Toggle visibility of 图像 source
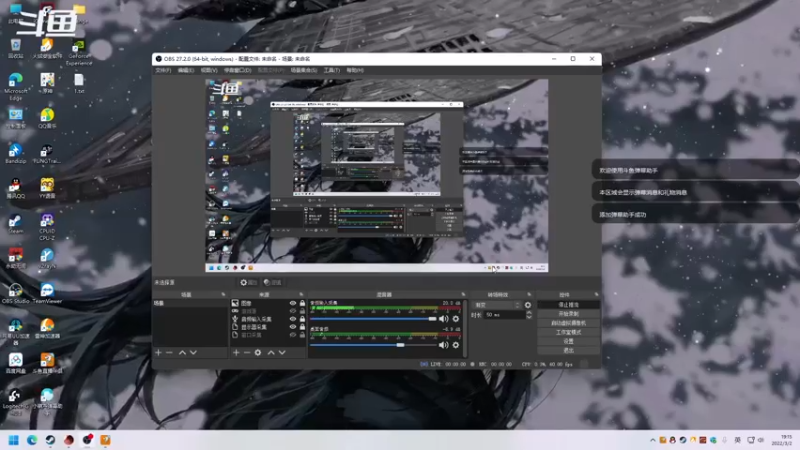Image resolution: width=800 pixels, height=450 pixels. pyautogui.click(x=293, y=303)
